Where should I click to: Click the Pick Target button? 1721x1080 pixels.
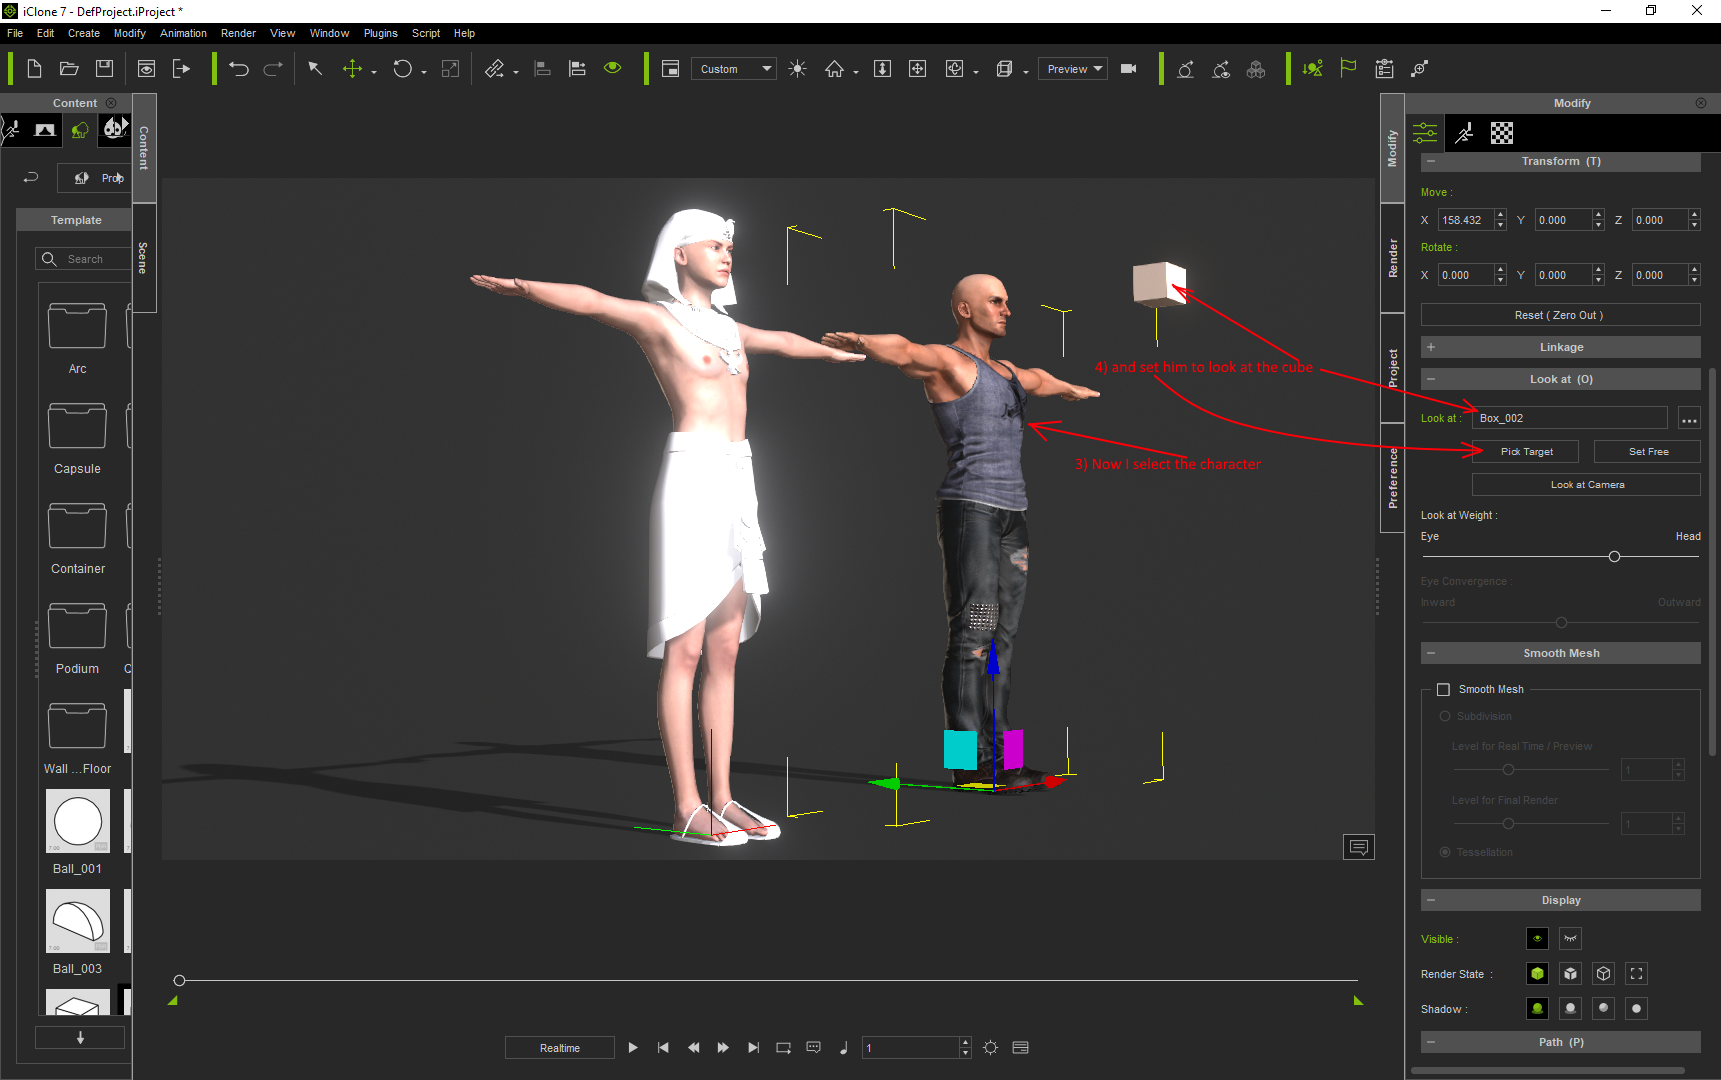(1526, 452)
